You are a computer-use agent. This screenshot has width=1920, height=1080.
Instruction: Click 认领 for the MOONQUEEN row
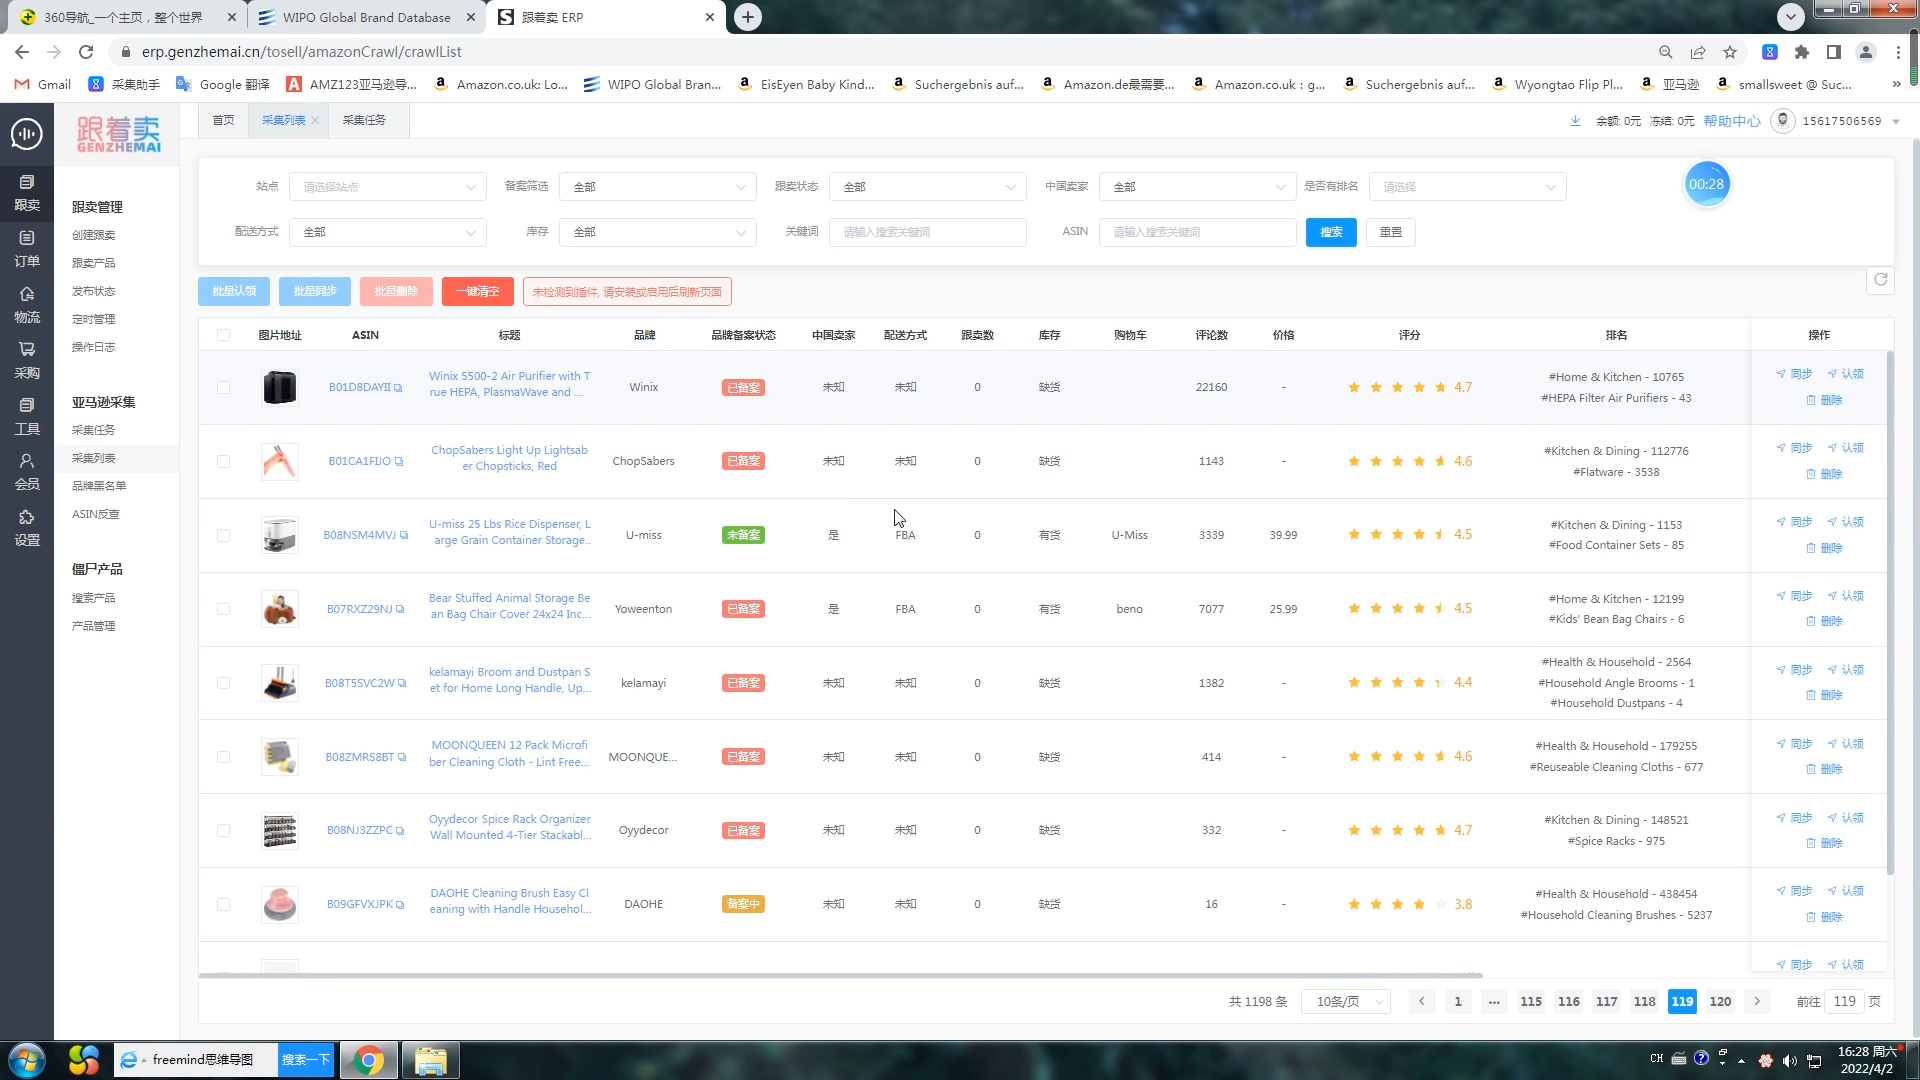[x=1845, y=744]
